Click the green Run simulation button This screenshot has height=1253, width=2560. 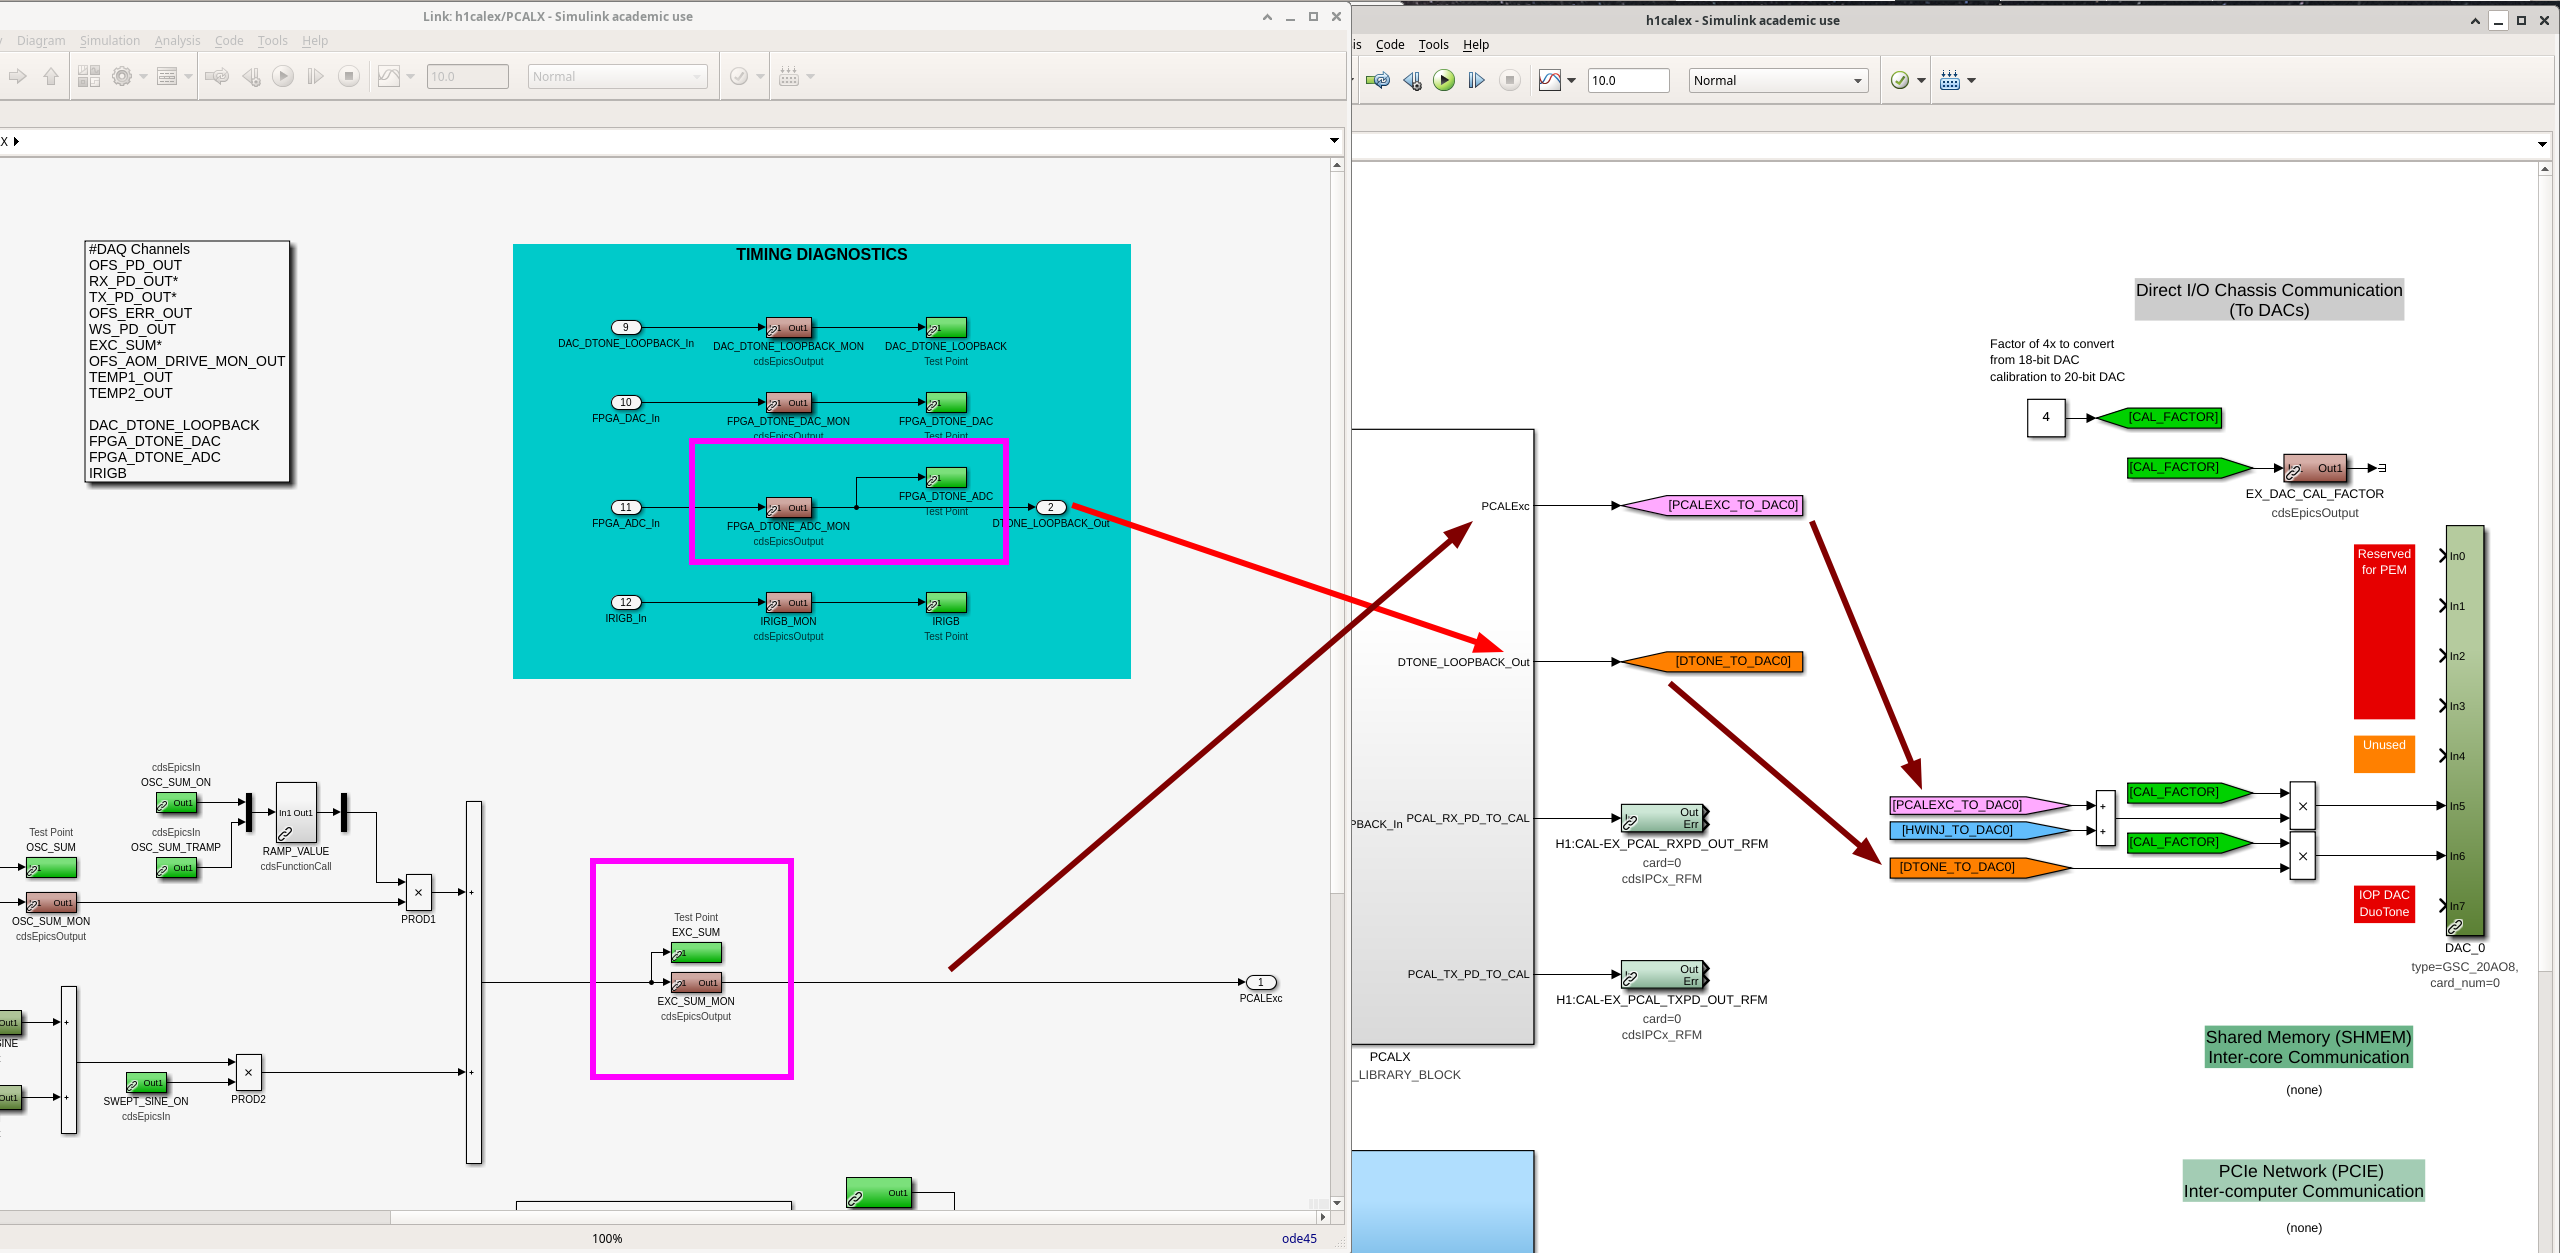1443,80
